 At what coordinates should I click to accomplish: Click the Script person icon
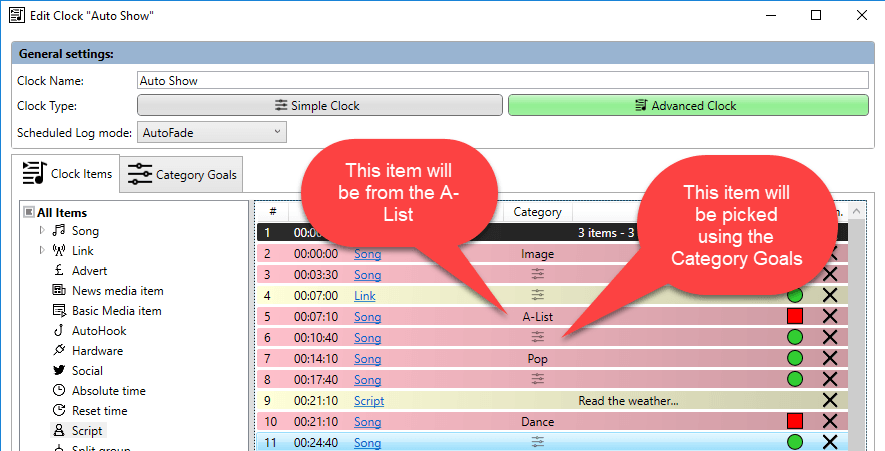[x=59, y=431]
